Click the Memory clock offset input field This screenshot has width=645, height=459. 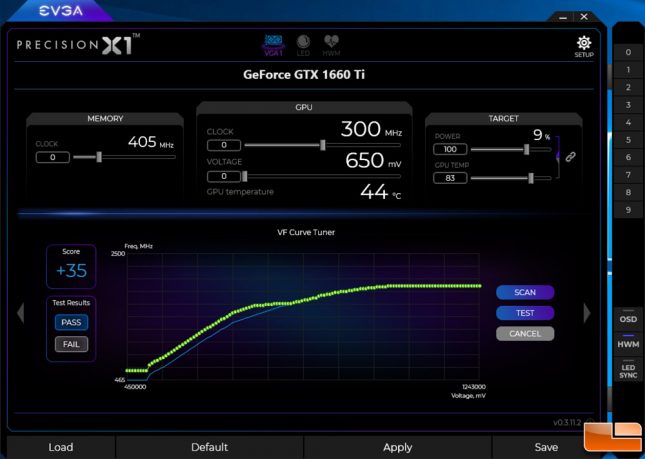pyautogui.click(x=53, y=157)
